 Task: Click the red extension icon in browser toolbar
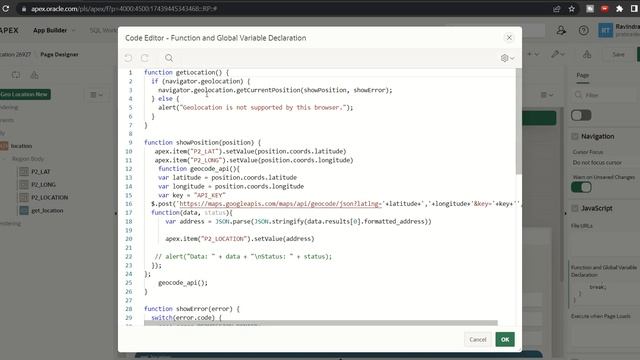(x=604, y=9)
